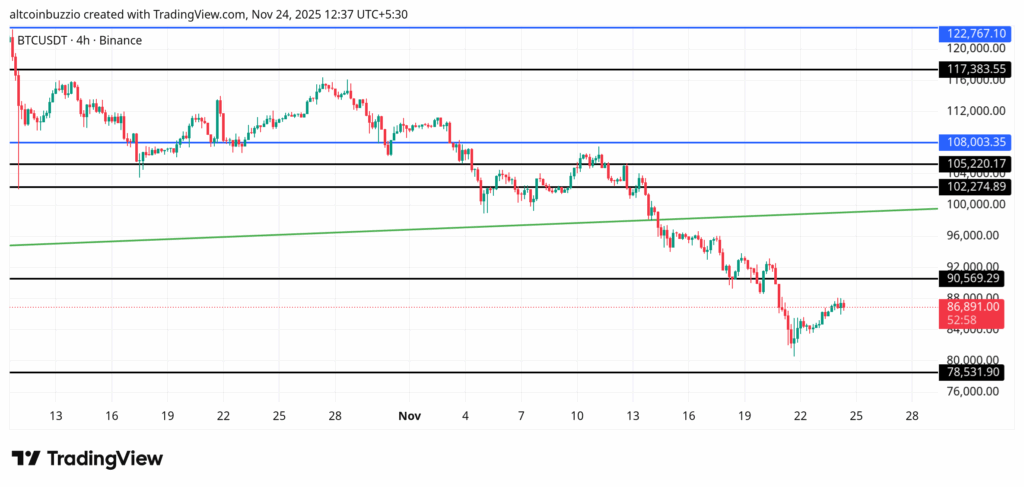Click the 10 date label on time axis
1024x487 pixels.
tap(577, 415)
